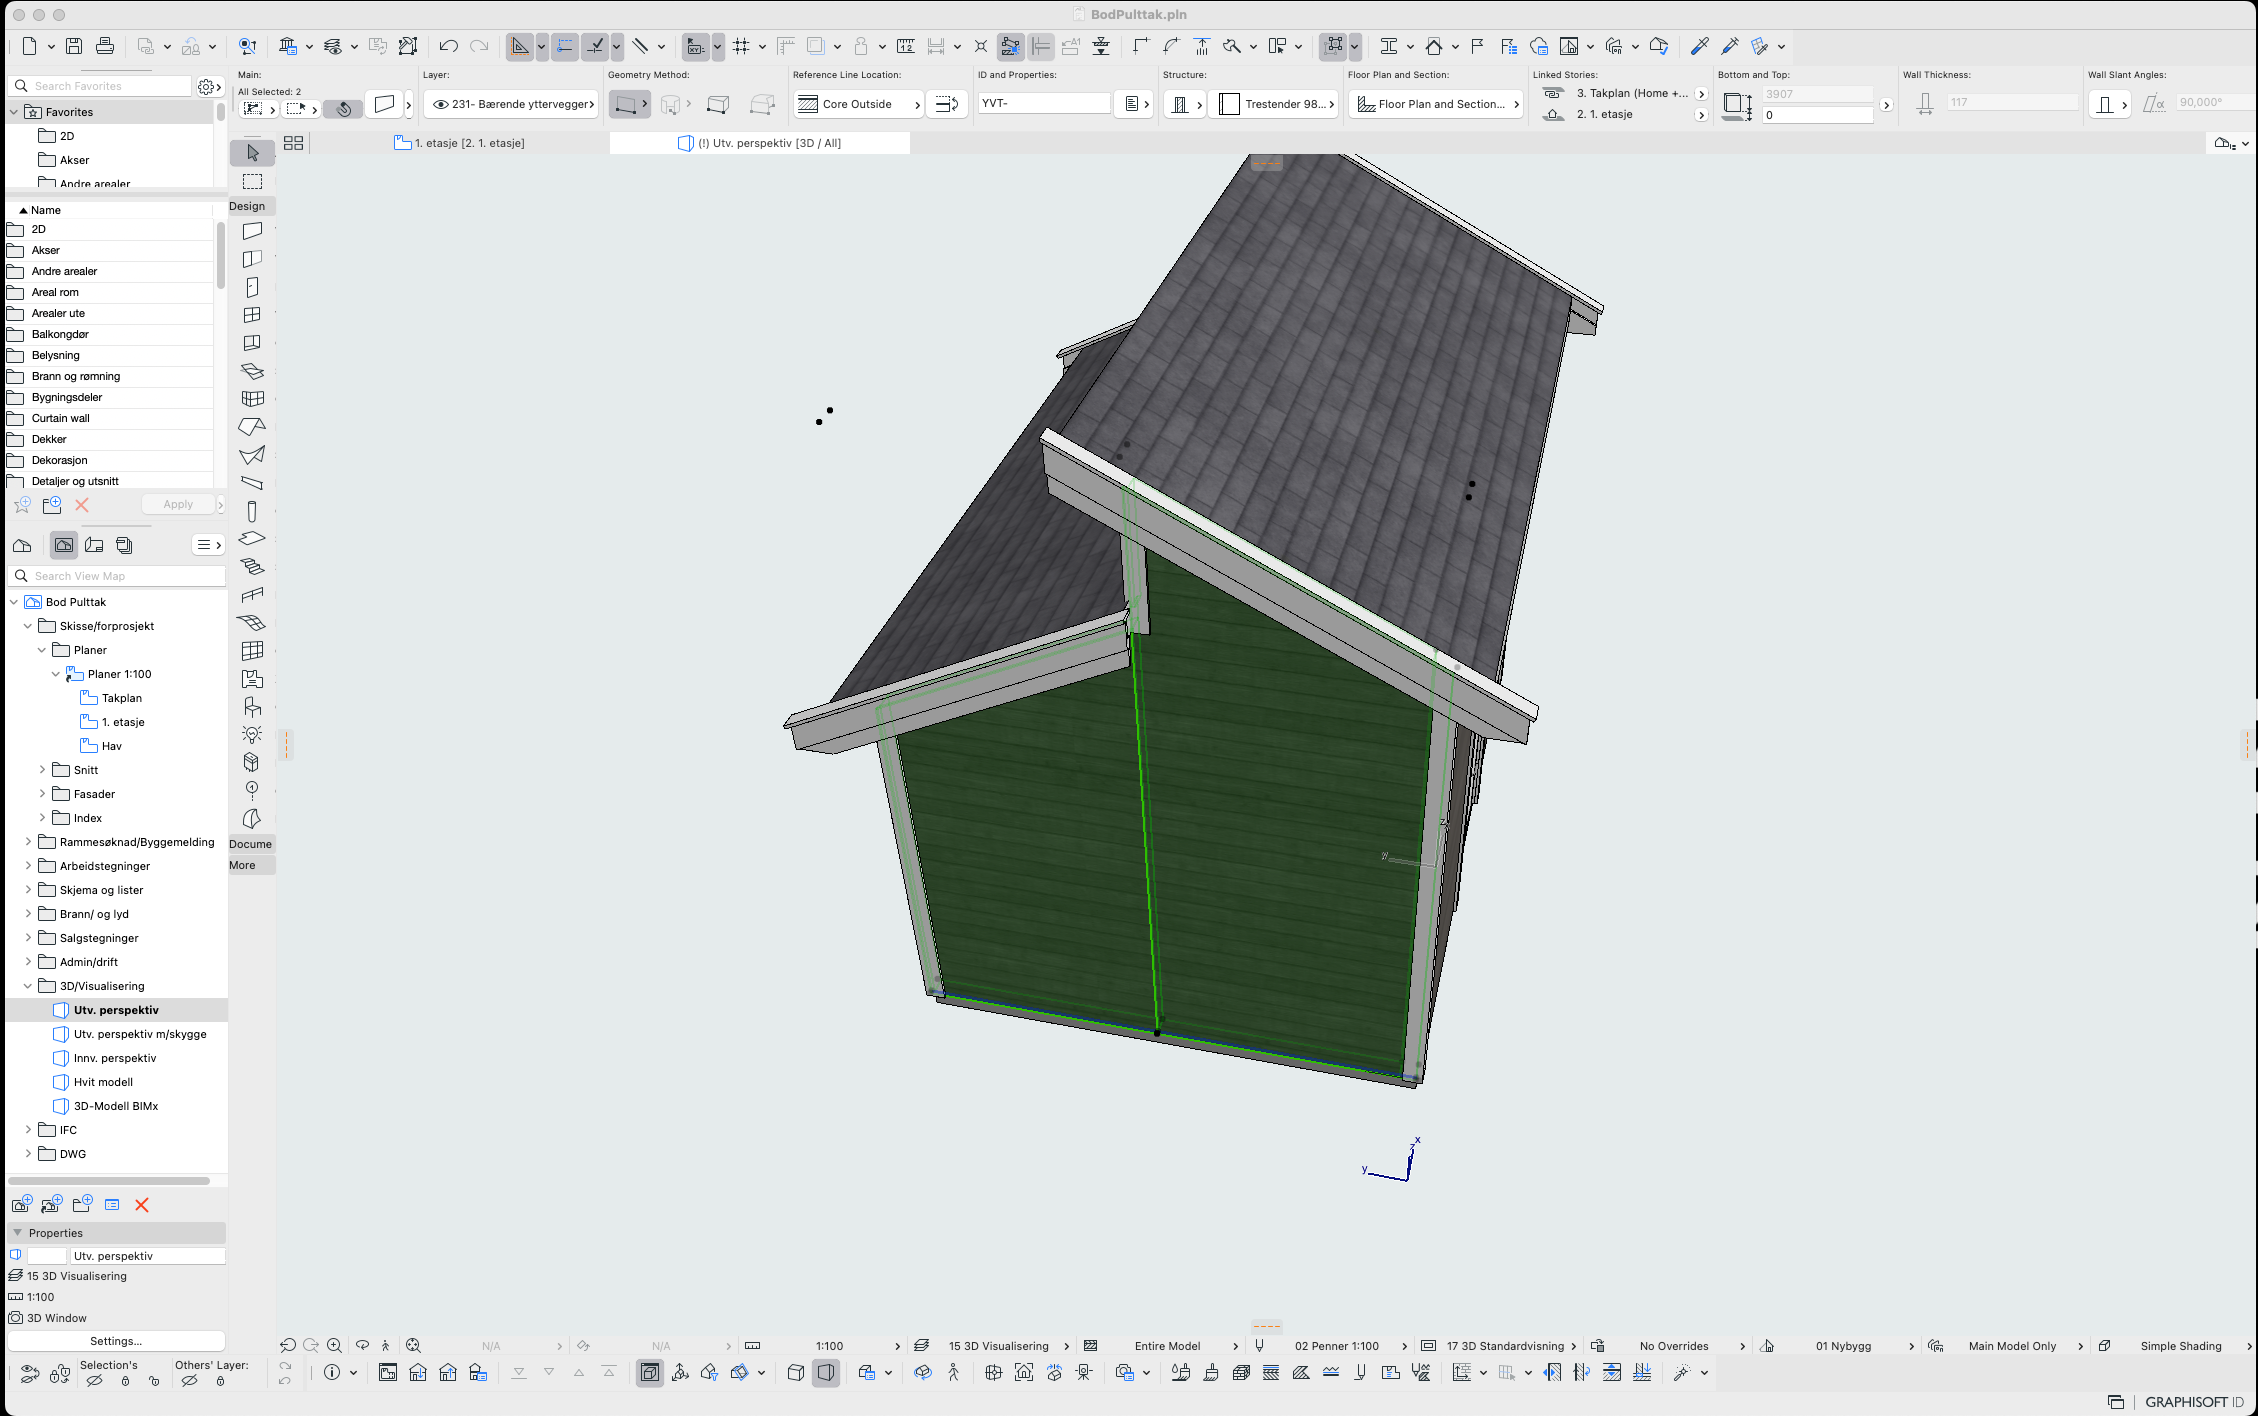This screenshot has width=2258, height=1416.
Task: Activate the Marquee tool
Action: point(252,182)
